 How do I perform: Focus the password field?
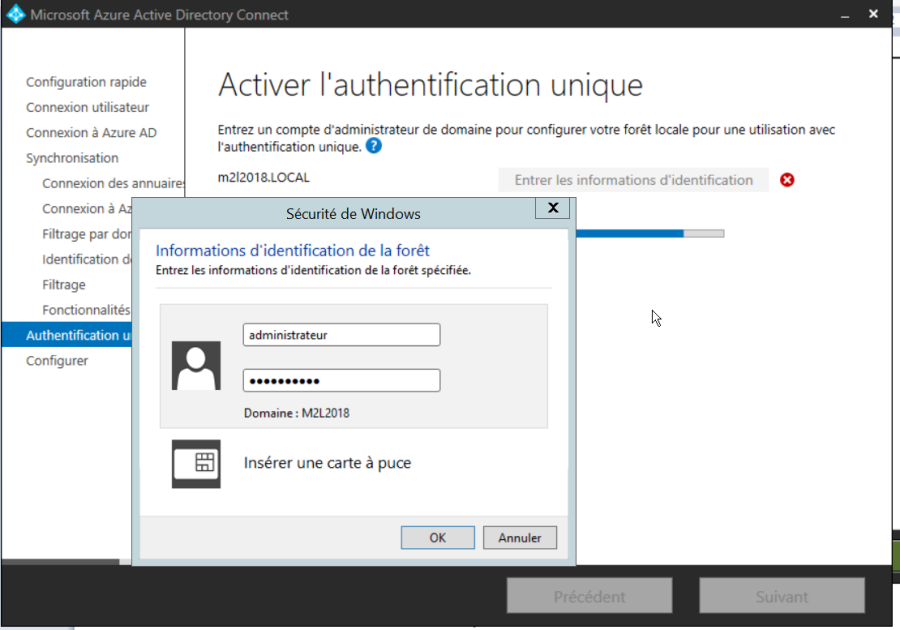coord(342,380)
